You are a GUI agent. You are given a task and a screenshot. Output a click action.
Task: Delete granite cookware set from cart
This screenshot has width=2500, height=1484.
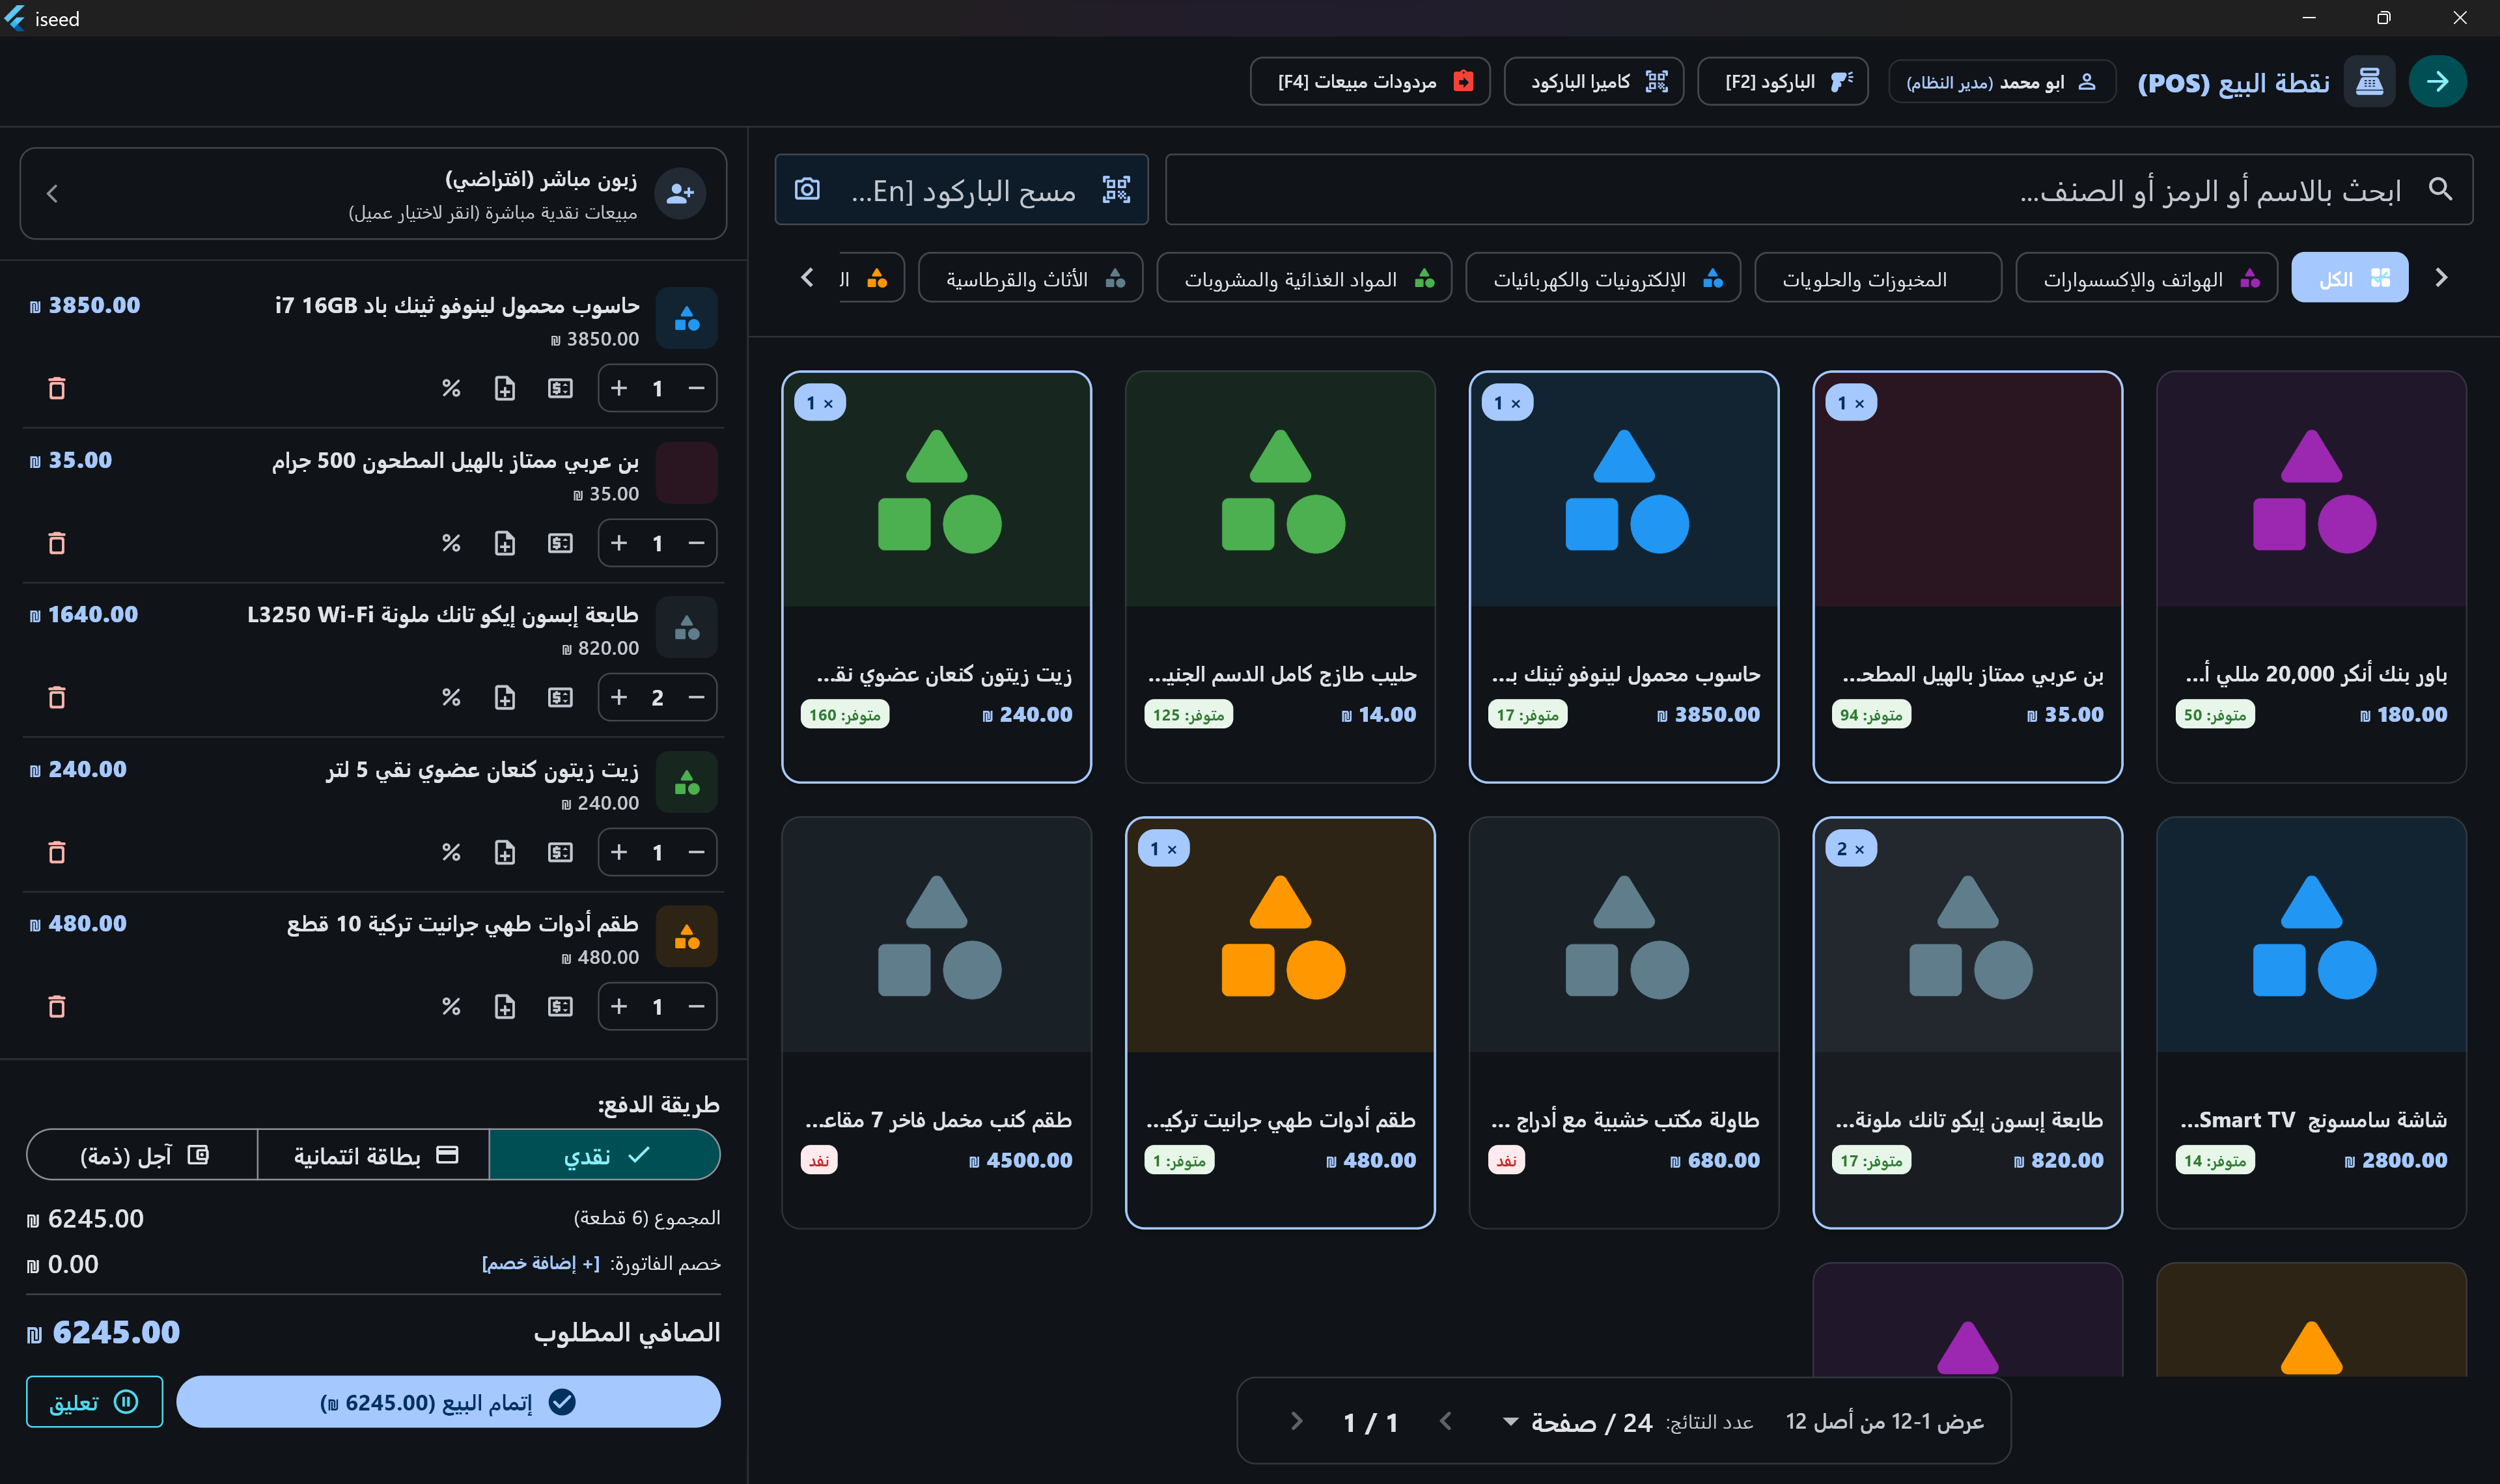(57, 1006)
